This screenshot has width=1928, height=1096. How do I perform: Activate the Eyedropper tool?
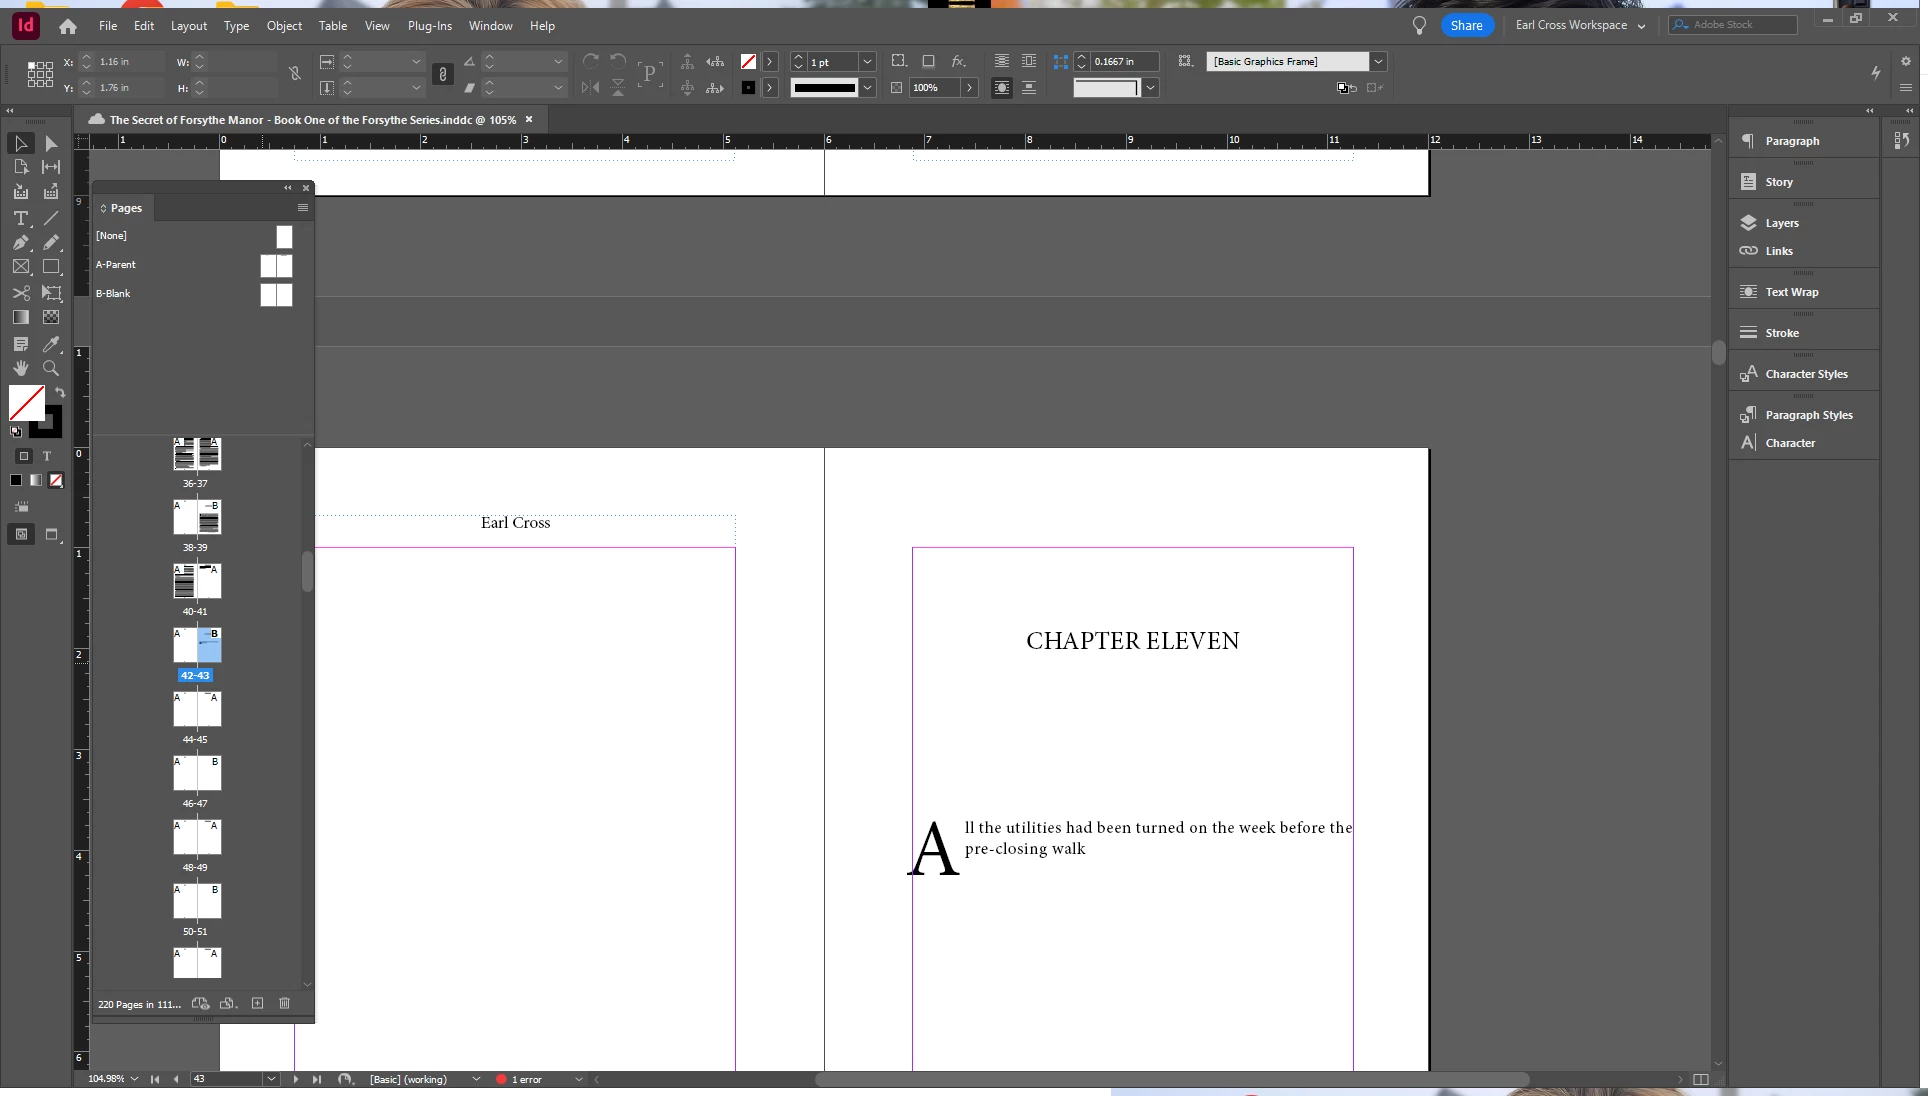51,344
